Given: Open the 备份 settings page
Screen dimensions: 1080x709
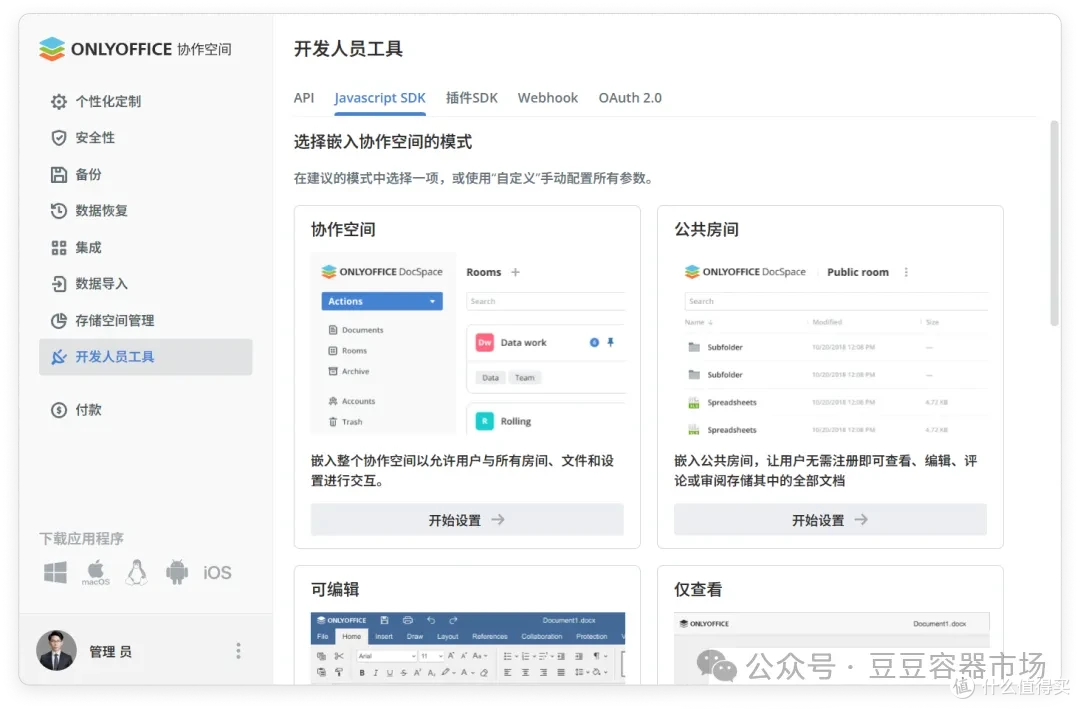Looking at the screenshot, I should pos(88,174).
